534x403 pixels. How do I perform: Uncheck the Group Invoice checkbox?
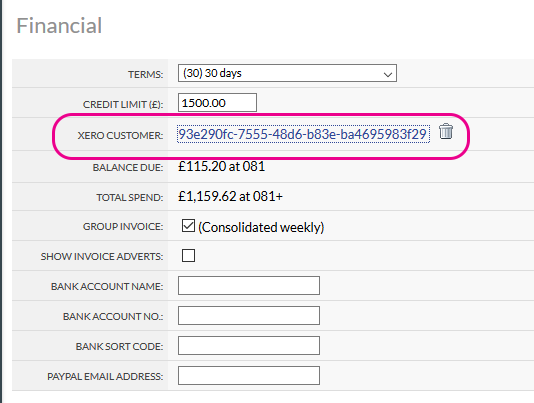coord(188,226)
